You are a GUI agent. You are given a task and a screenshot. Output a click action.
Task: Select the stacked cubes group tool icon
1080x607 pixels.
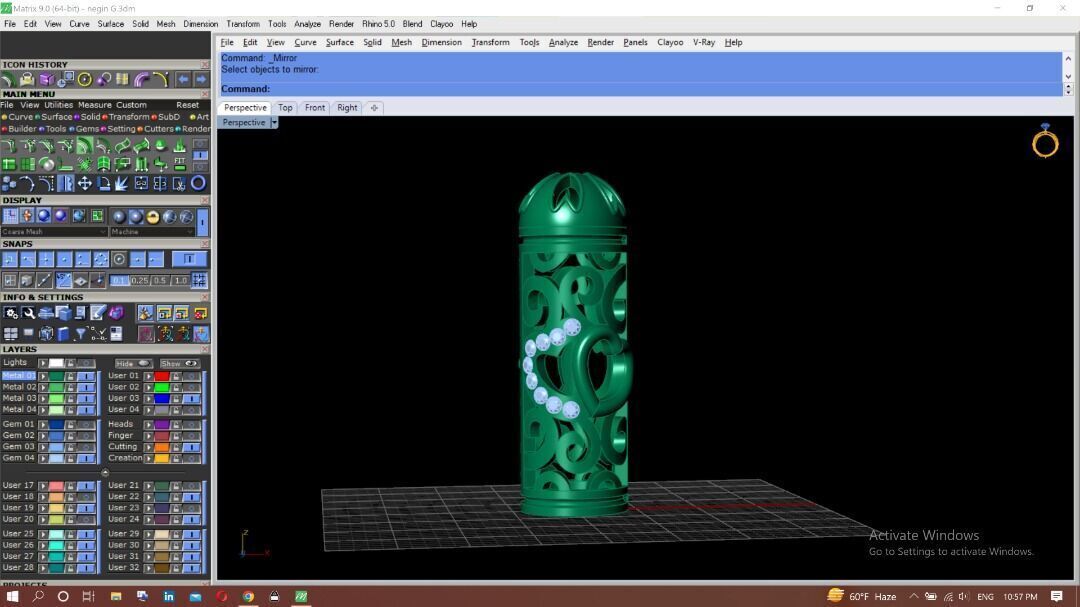[x=9, y=183]
